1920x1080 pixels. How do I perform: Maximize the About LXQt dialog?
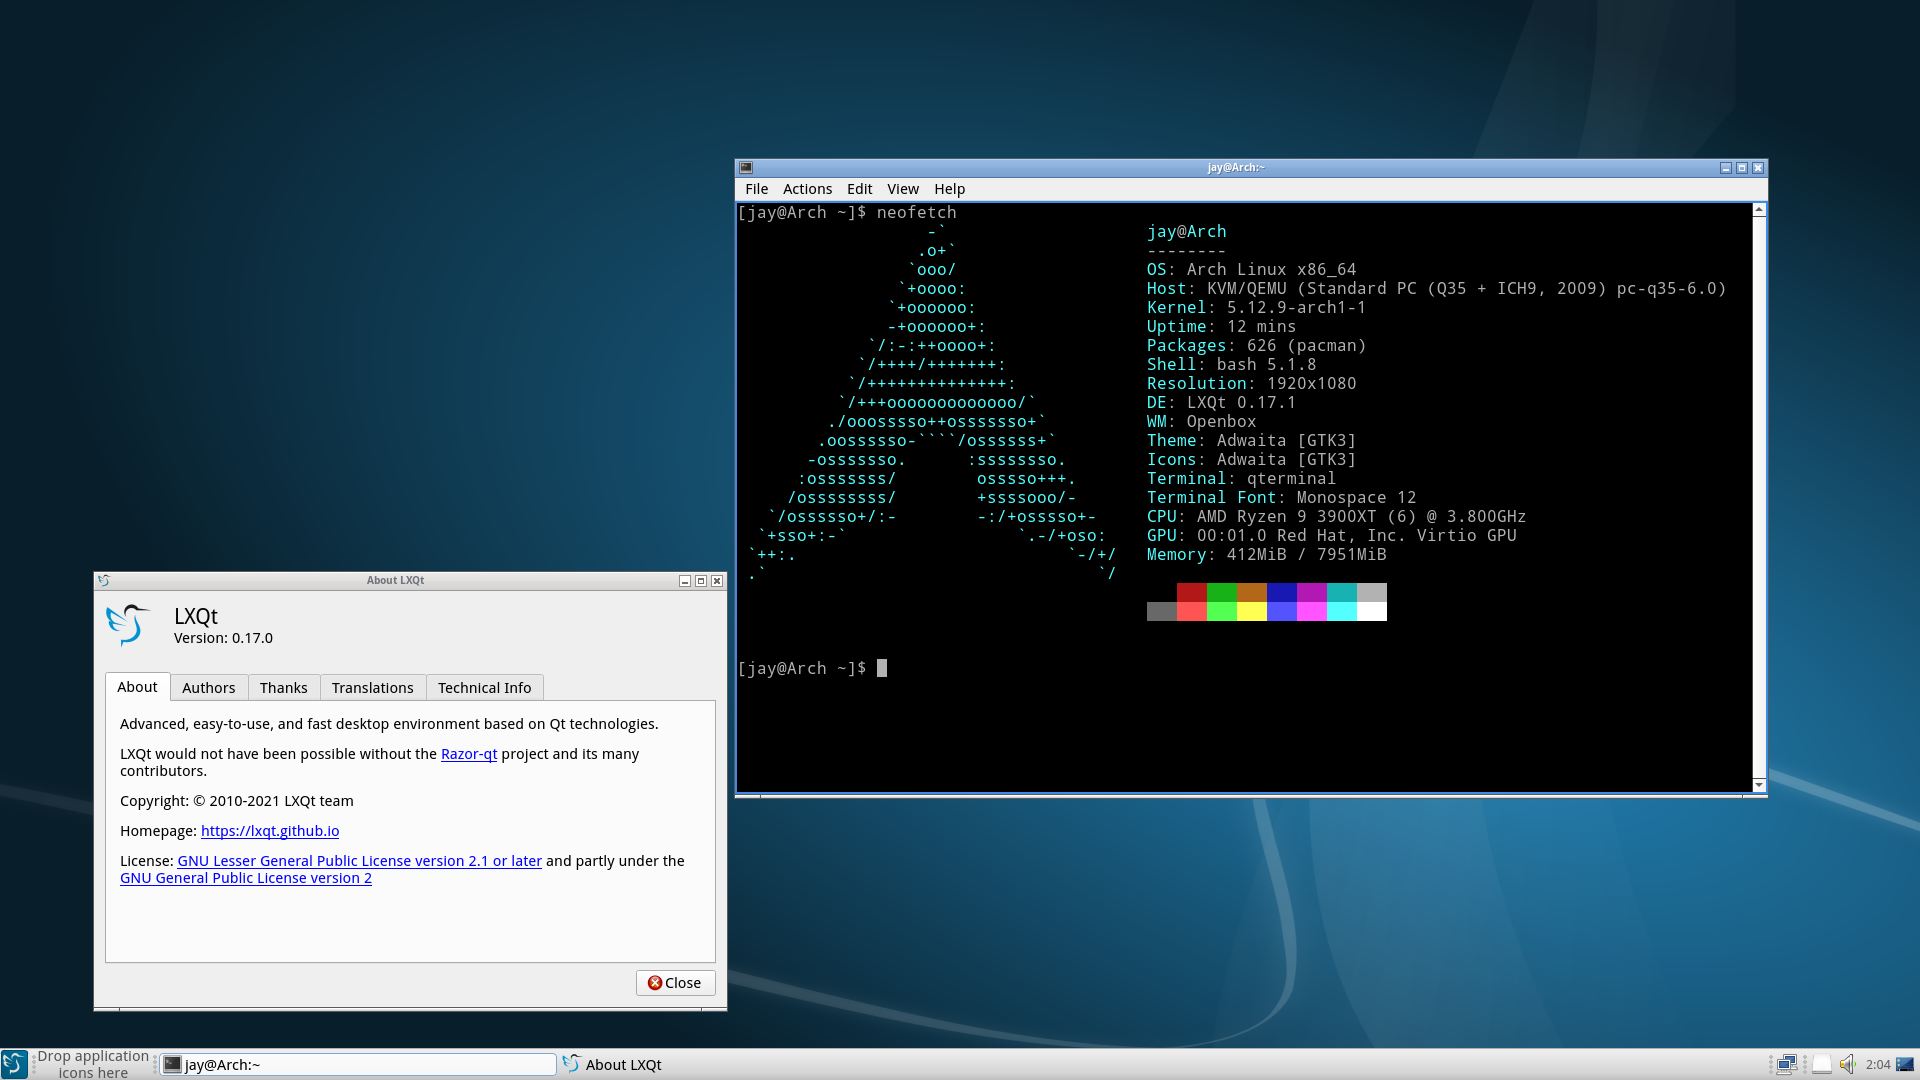[x=701, y=581]
